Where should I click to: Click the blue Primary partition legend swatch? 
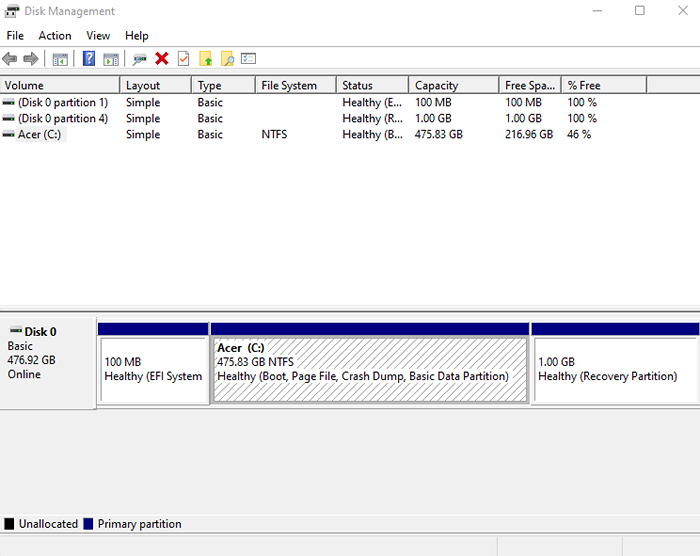pos(88,523)
